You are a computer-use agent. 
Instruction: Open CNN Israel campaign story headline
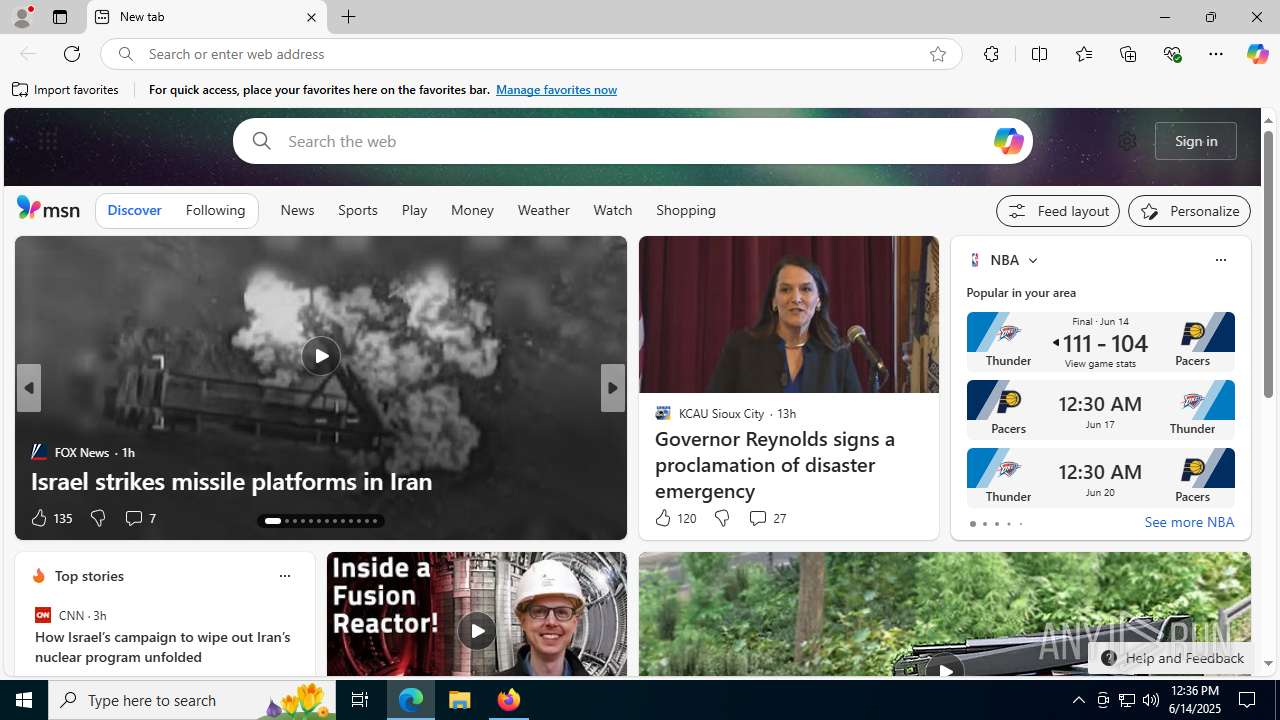[163, 647]
